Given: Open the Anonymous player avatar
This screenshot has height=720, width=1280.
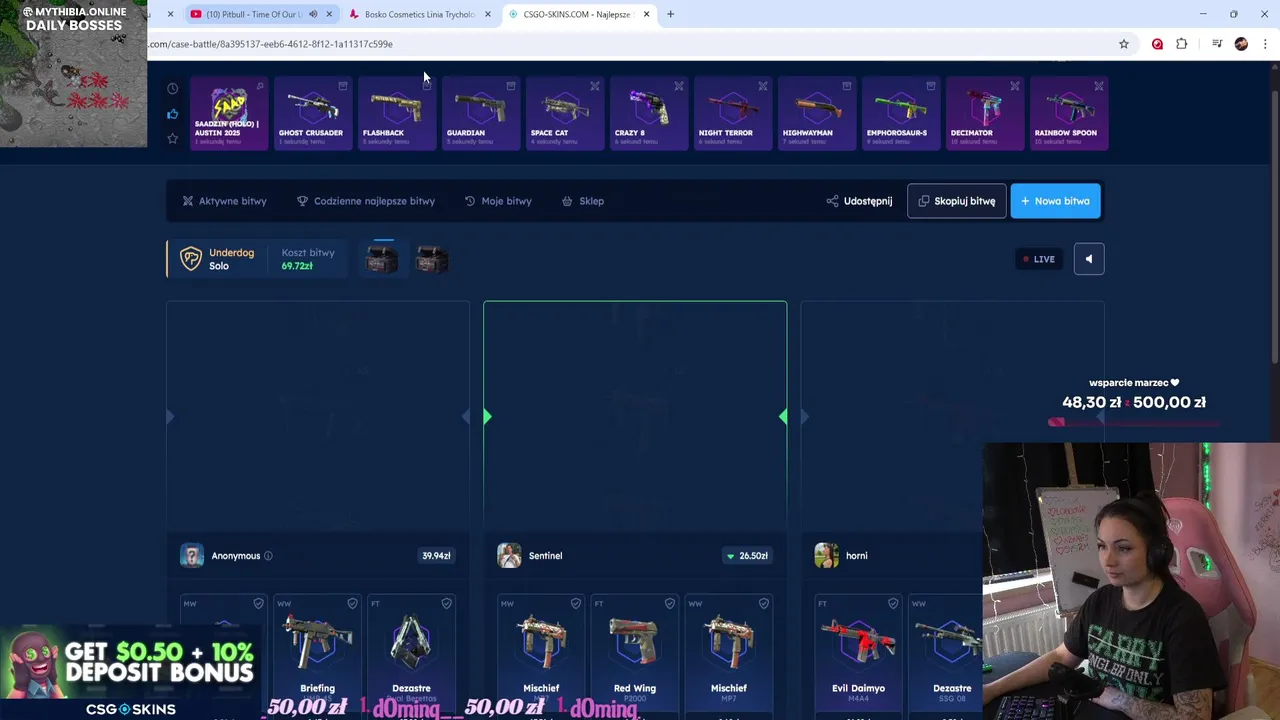Looking at the screenshot, I should coord(192,556).
